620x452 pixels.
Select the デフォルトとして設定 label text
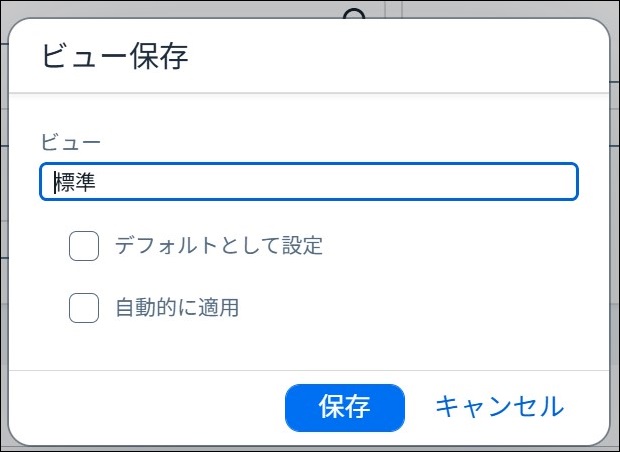219,246
